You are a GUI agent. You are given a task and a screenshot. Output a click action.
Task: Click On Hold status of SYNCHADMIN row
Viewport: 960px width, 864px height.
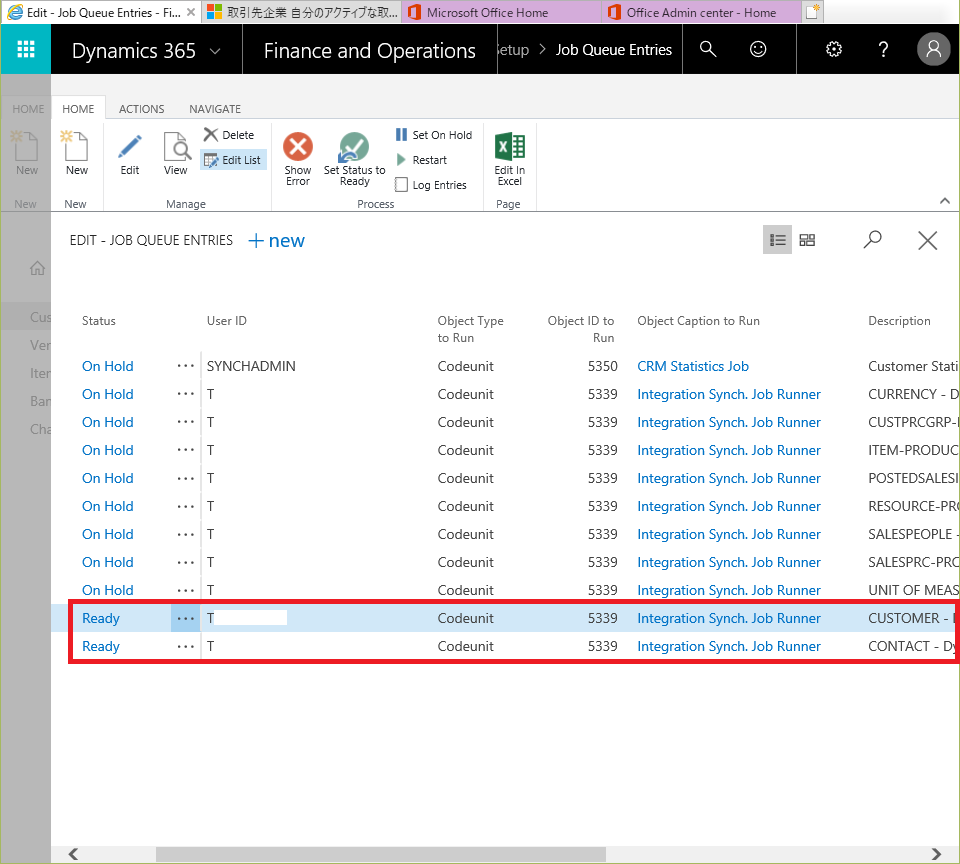click(108, 366)
